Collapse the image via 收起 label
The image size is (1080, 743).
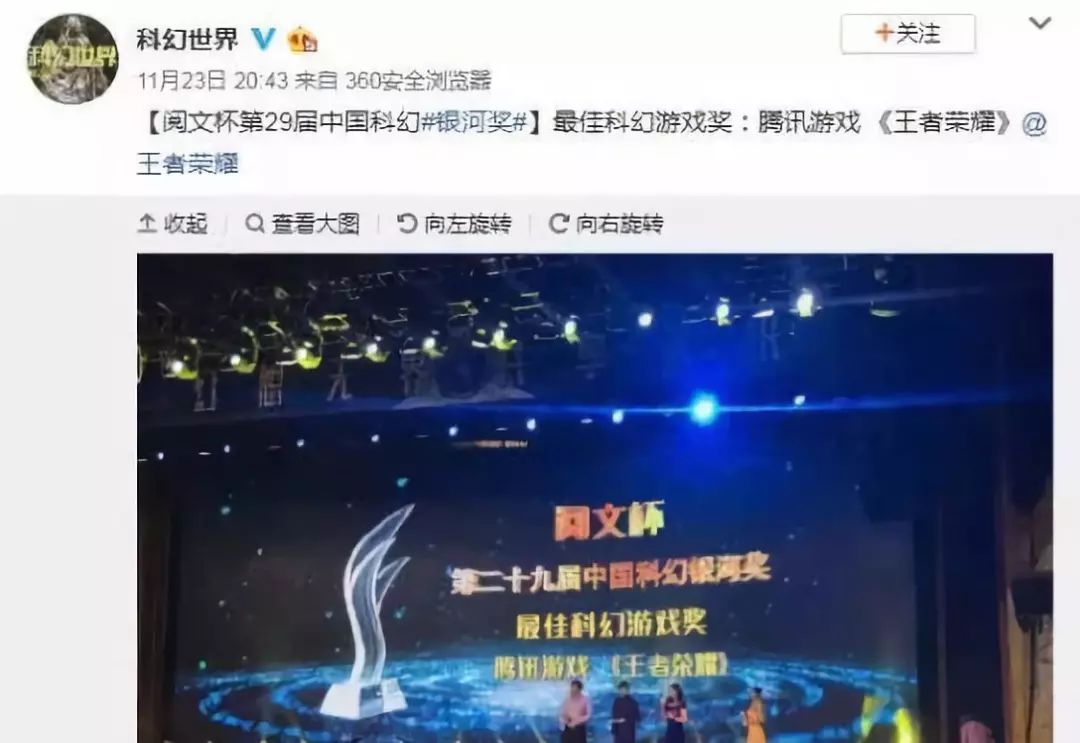186,224
